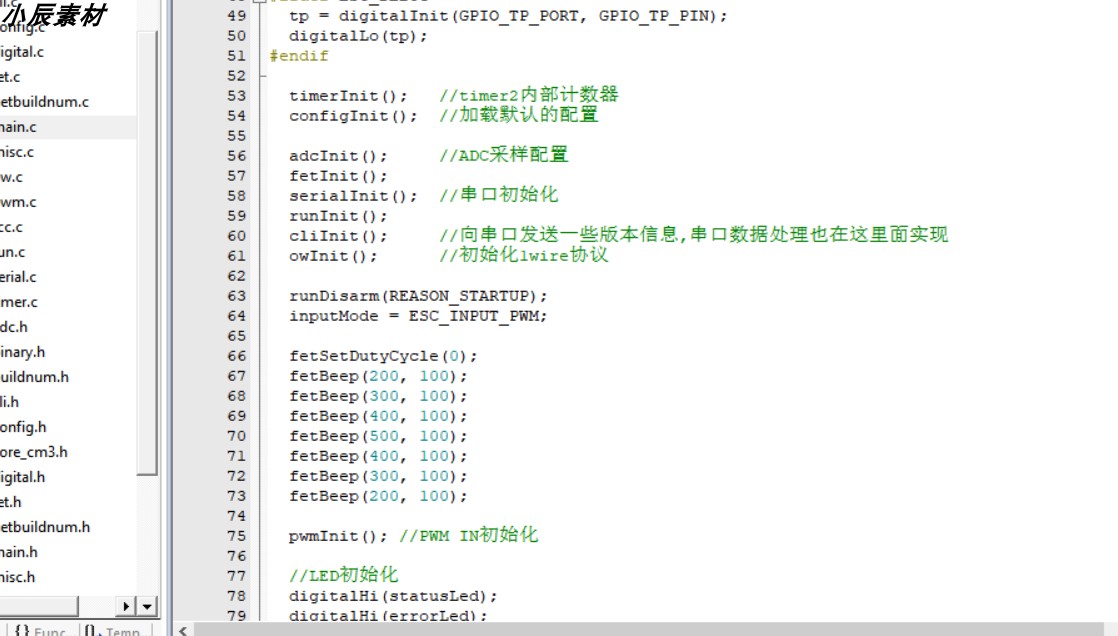Click the 1wire comment on line 61
1118x636 pixels.
523,255
